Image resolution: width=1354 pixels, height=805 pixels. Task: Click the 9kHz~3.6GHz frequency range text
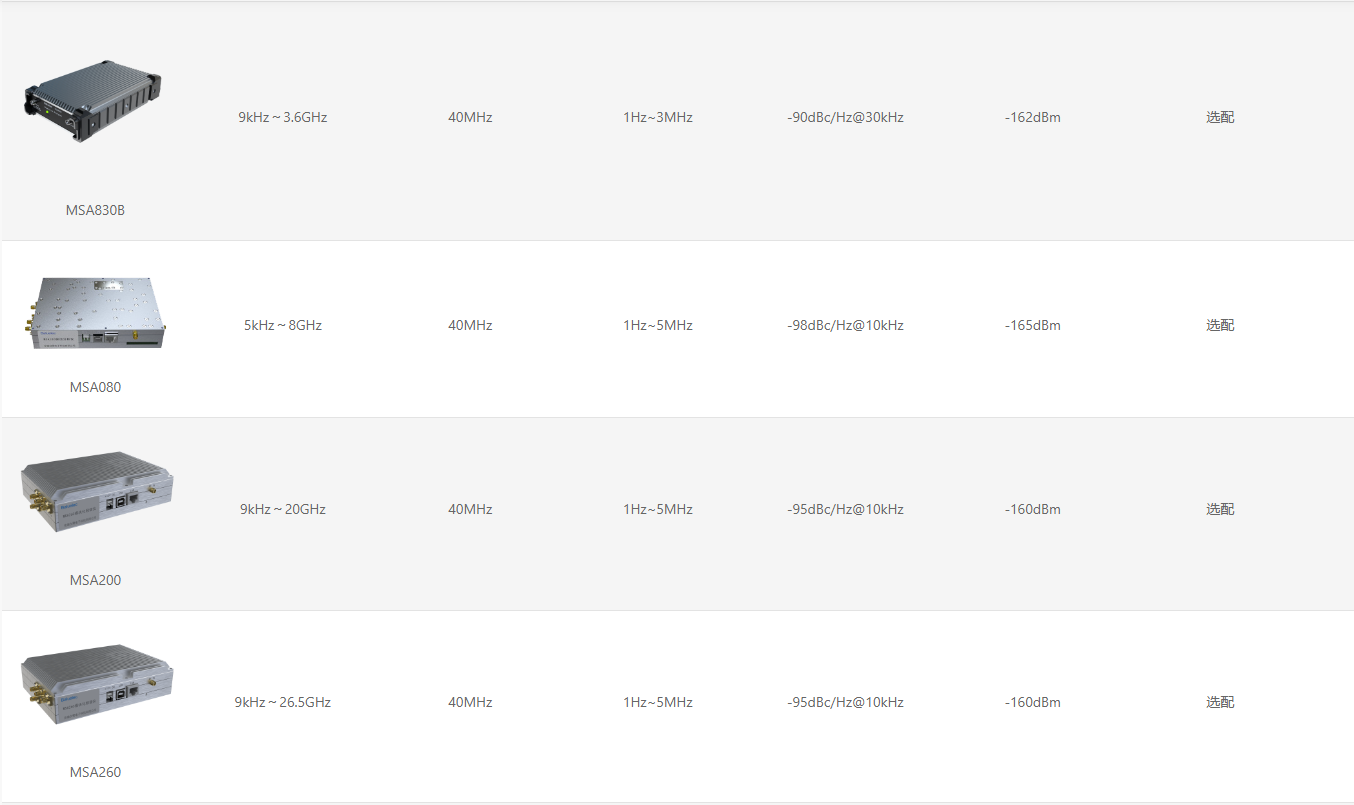click(x=283, y=117)
